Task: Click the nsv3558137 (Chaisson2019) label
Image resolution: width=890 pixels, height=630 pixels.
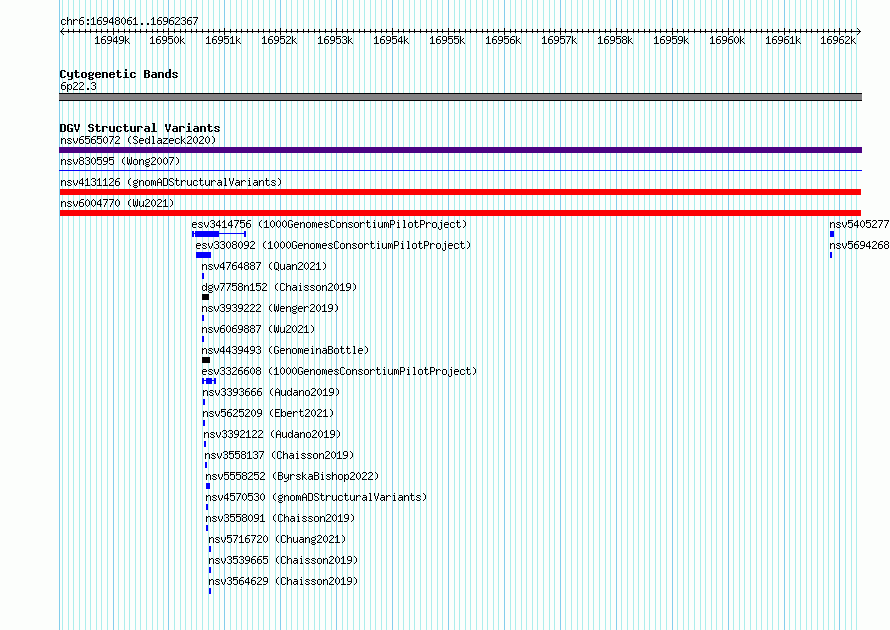Action: 279,455
